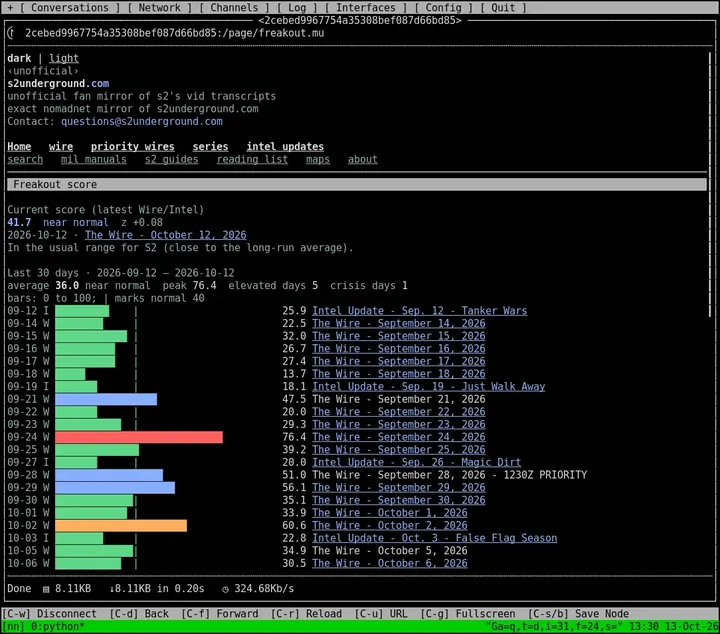Screen dimensions: 720x634
Task: Open the series navigation link
Action: [x=210, y=146]
